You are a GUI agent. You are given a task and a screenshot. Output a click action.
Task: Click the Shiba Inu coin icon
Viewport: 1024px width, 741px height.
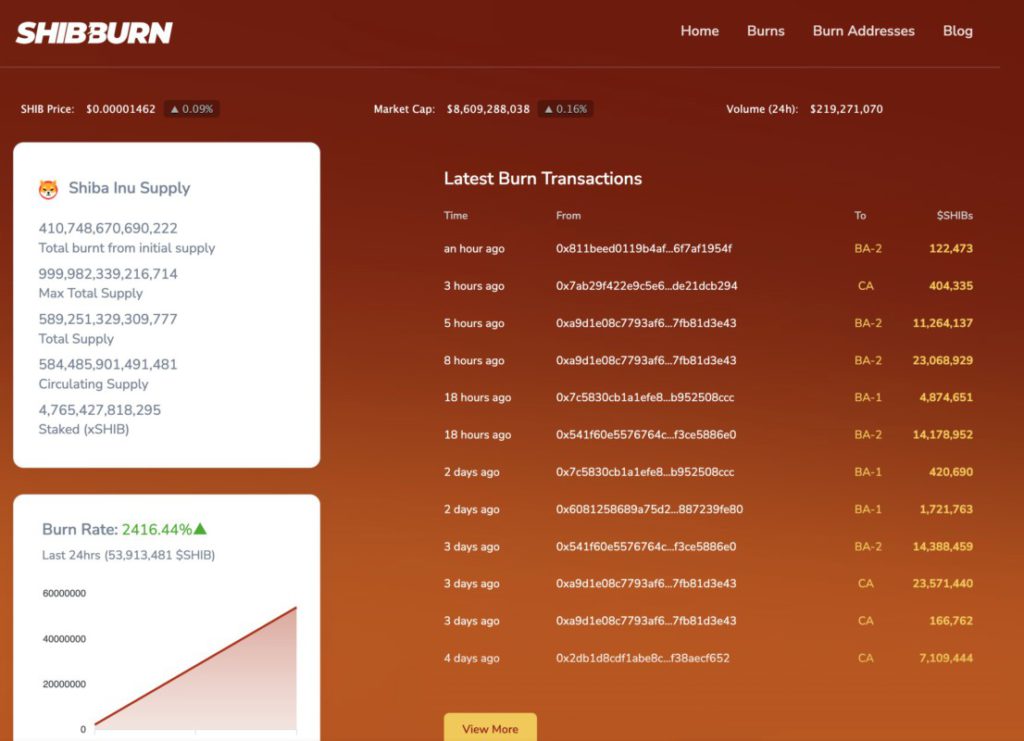coord(48,189)
